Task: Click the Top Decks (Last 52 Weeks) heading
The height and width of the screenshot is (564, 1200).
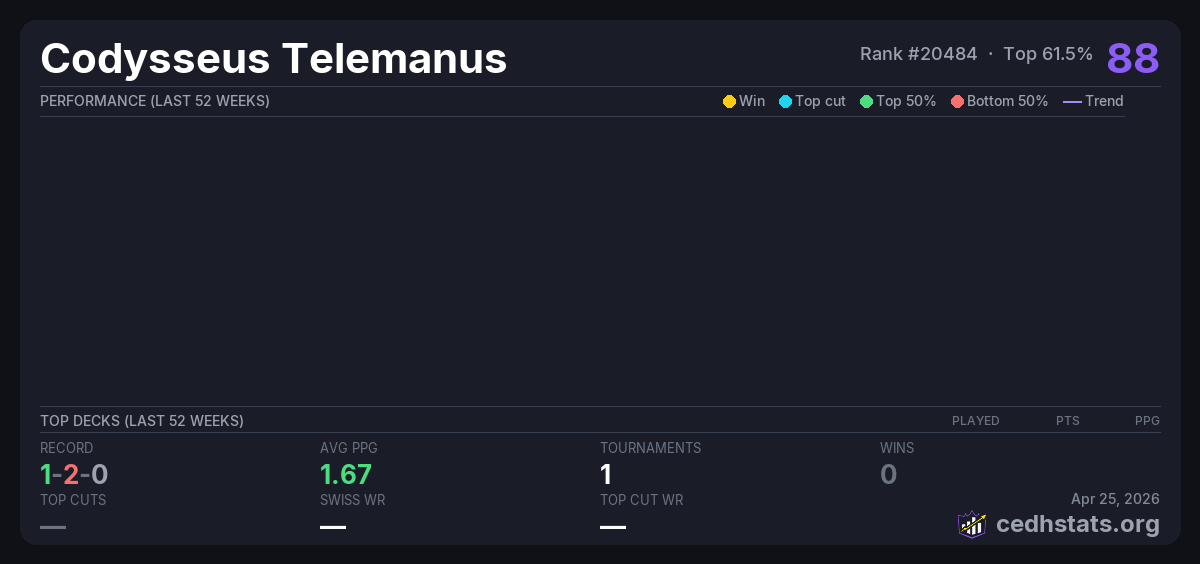Action: coord(142,421)
